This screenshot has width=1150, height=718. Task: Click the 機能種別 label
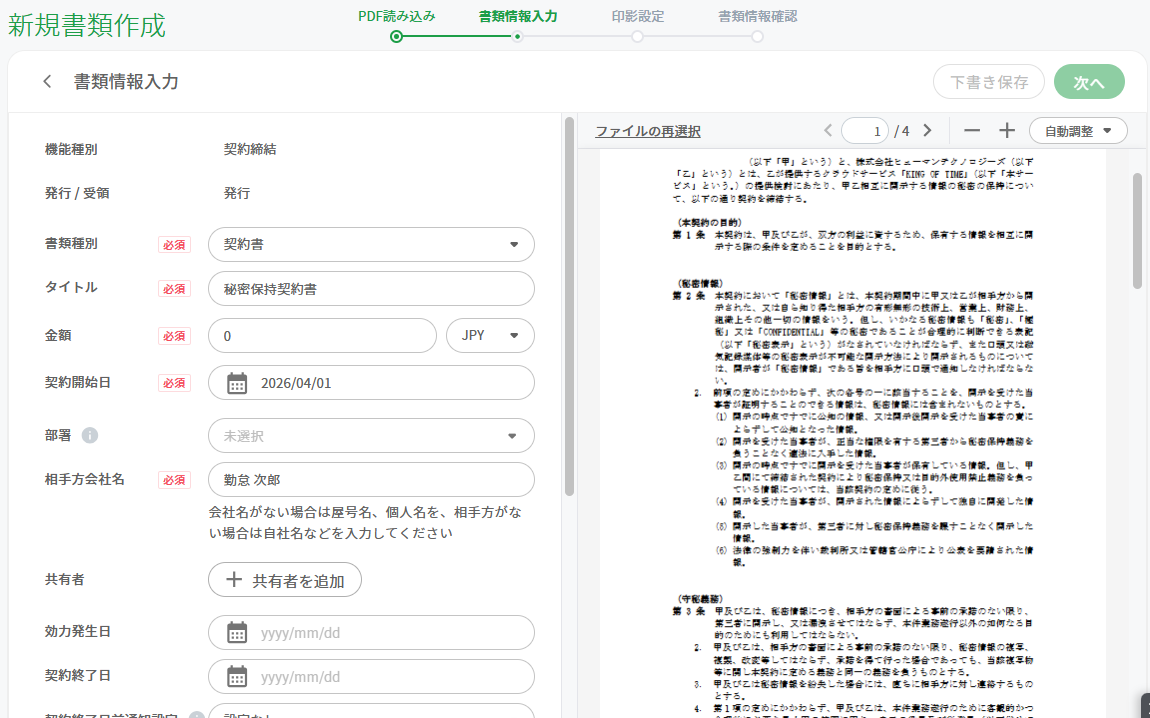[71, 149]
